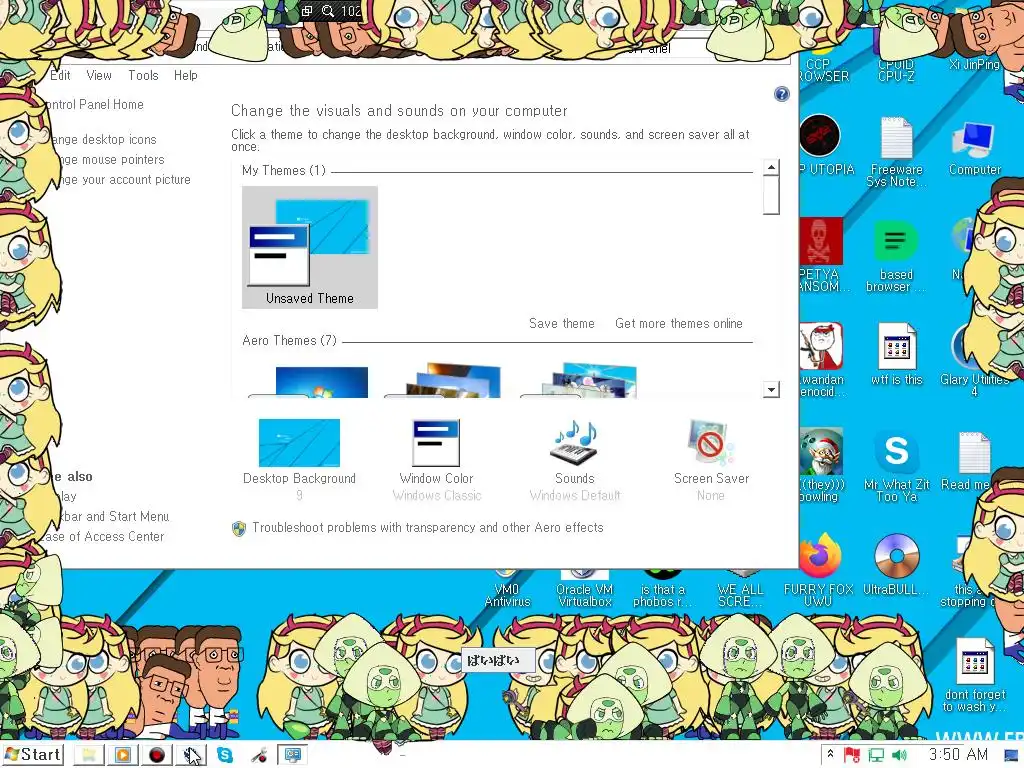This screenshot has height=768, width=1024.
Task: Open Change mouse pointers link
Action: pos(110,159)
